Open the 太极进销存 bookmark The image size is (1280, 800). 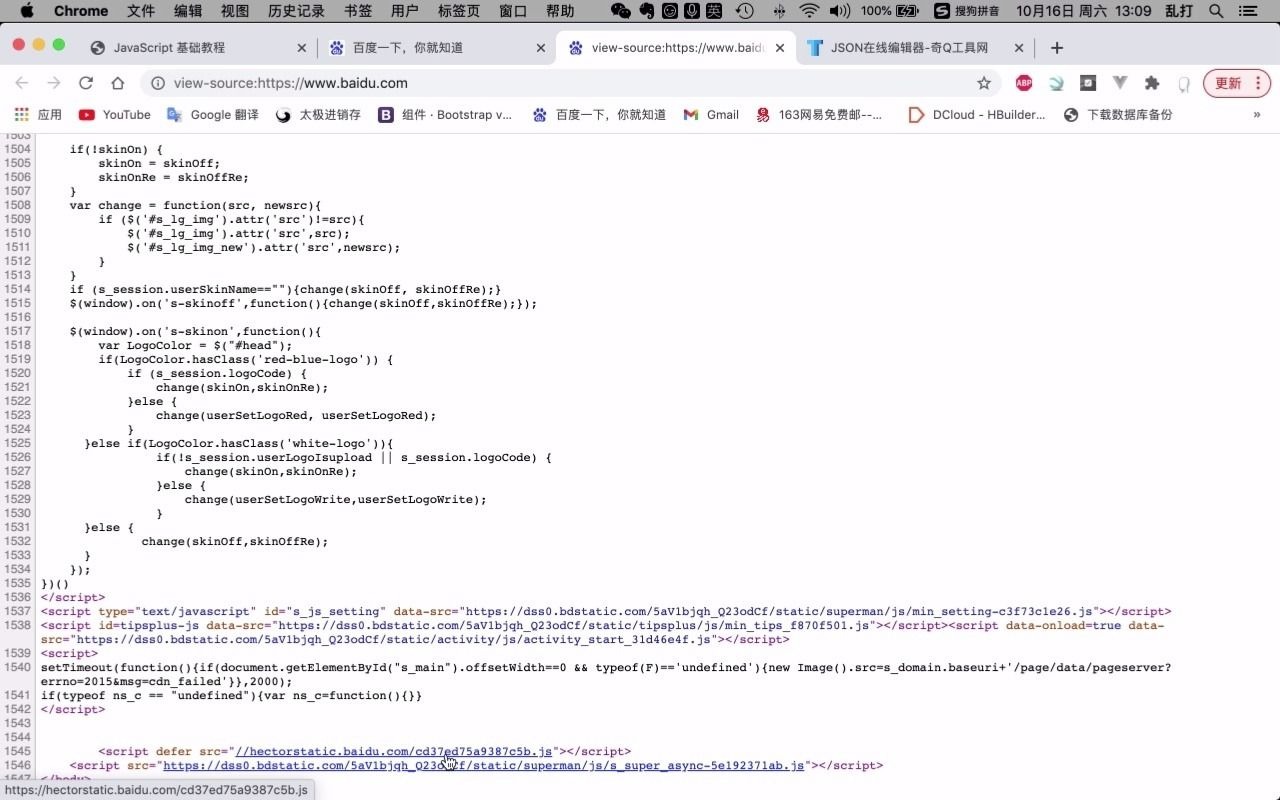[318, 115]
